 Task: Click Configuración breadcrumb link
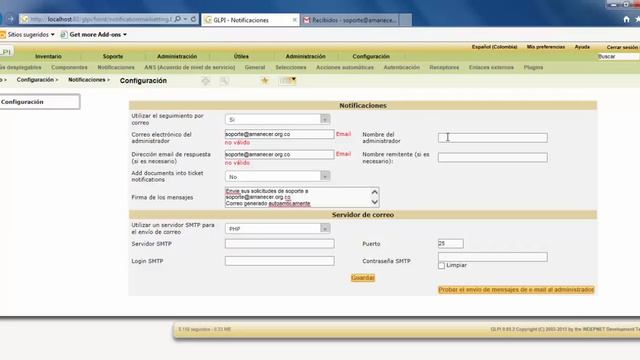35,80
